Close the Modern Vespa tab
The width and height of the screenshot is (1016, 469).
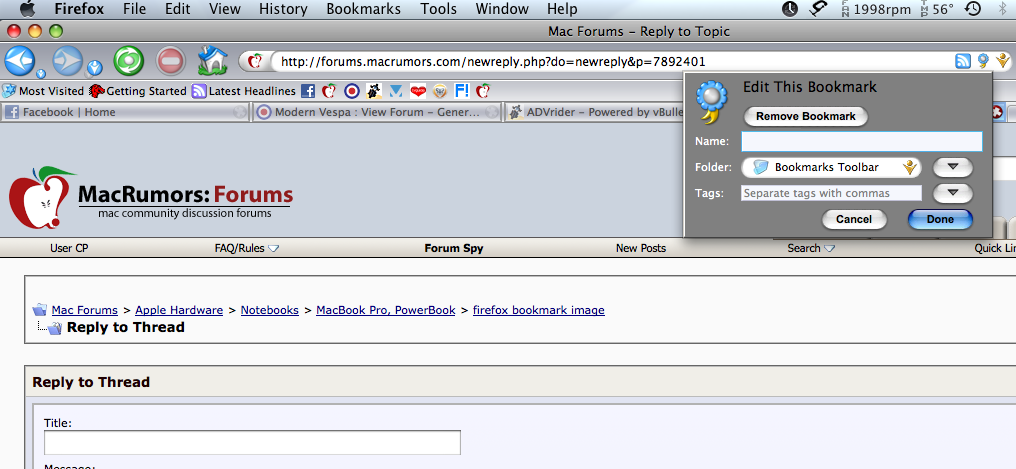pyautogui.click(x=492, y=112)
